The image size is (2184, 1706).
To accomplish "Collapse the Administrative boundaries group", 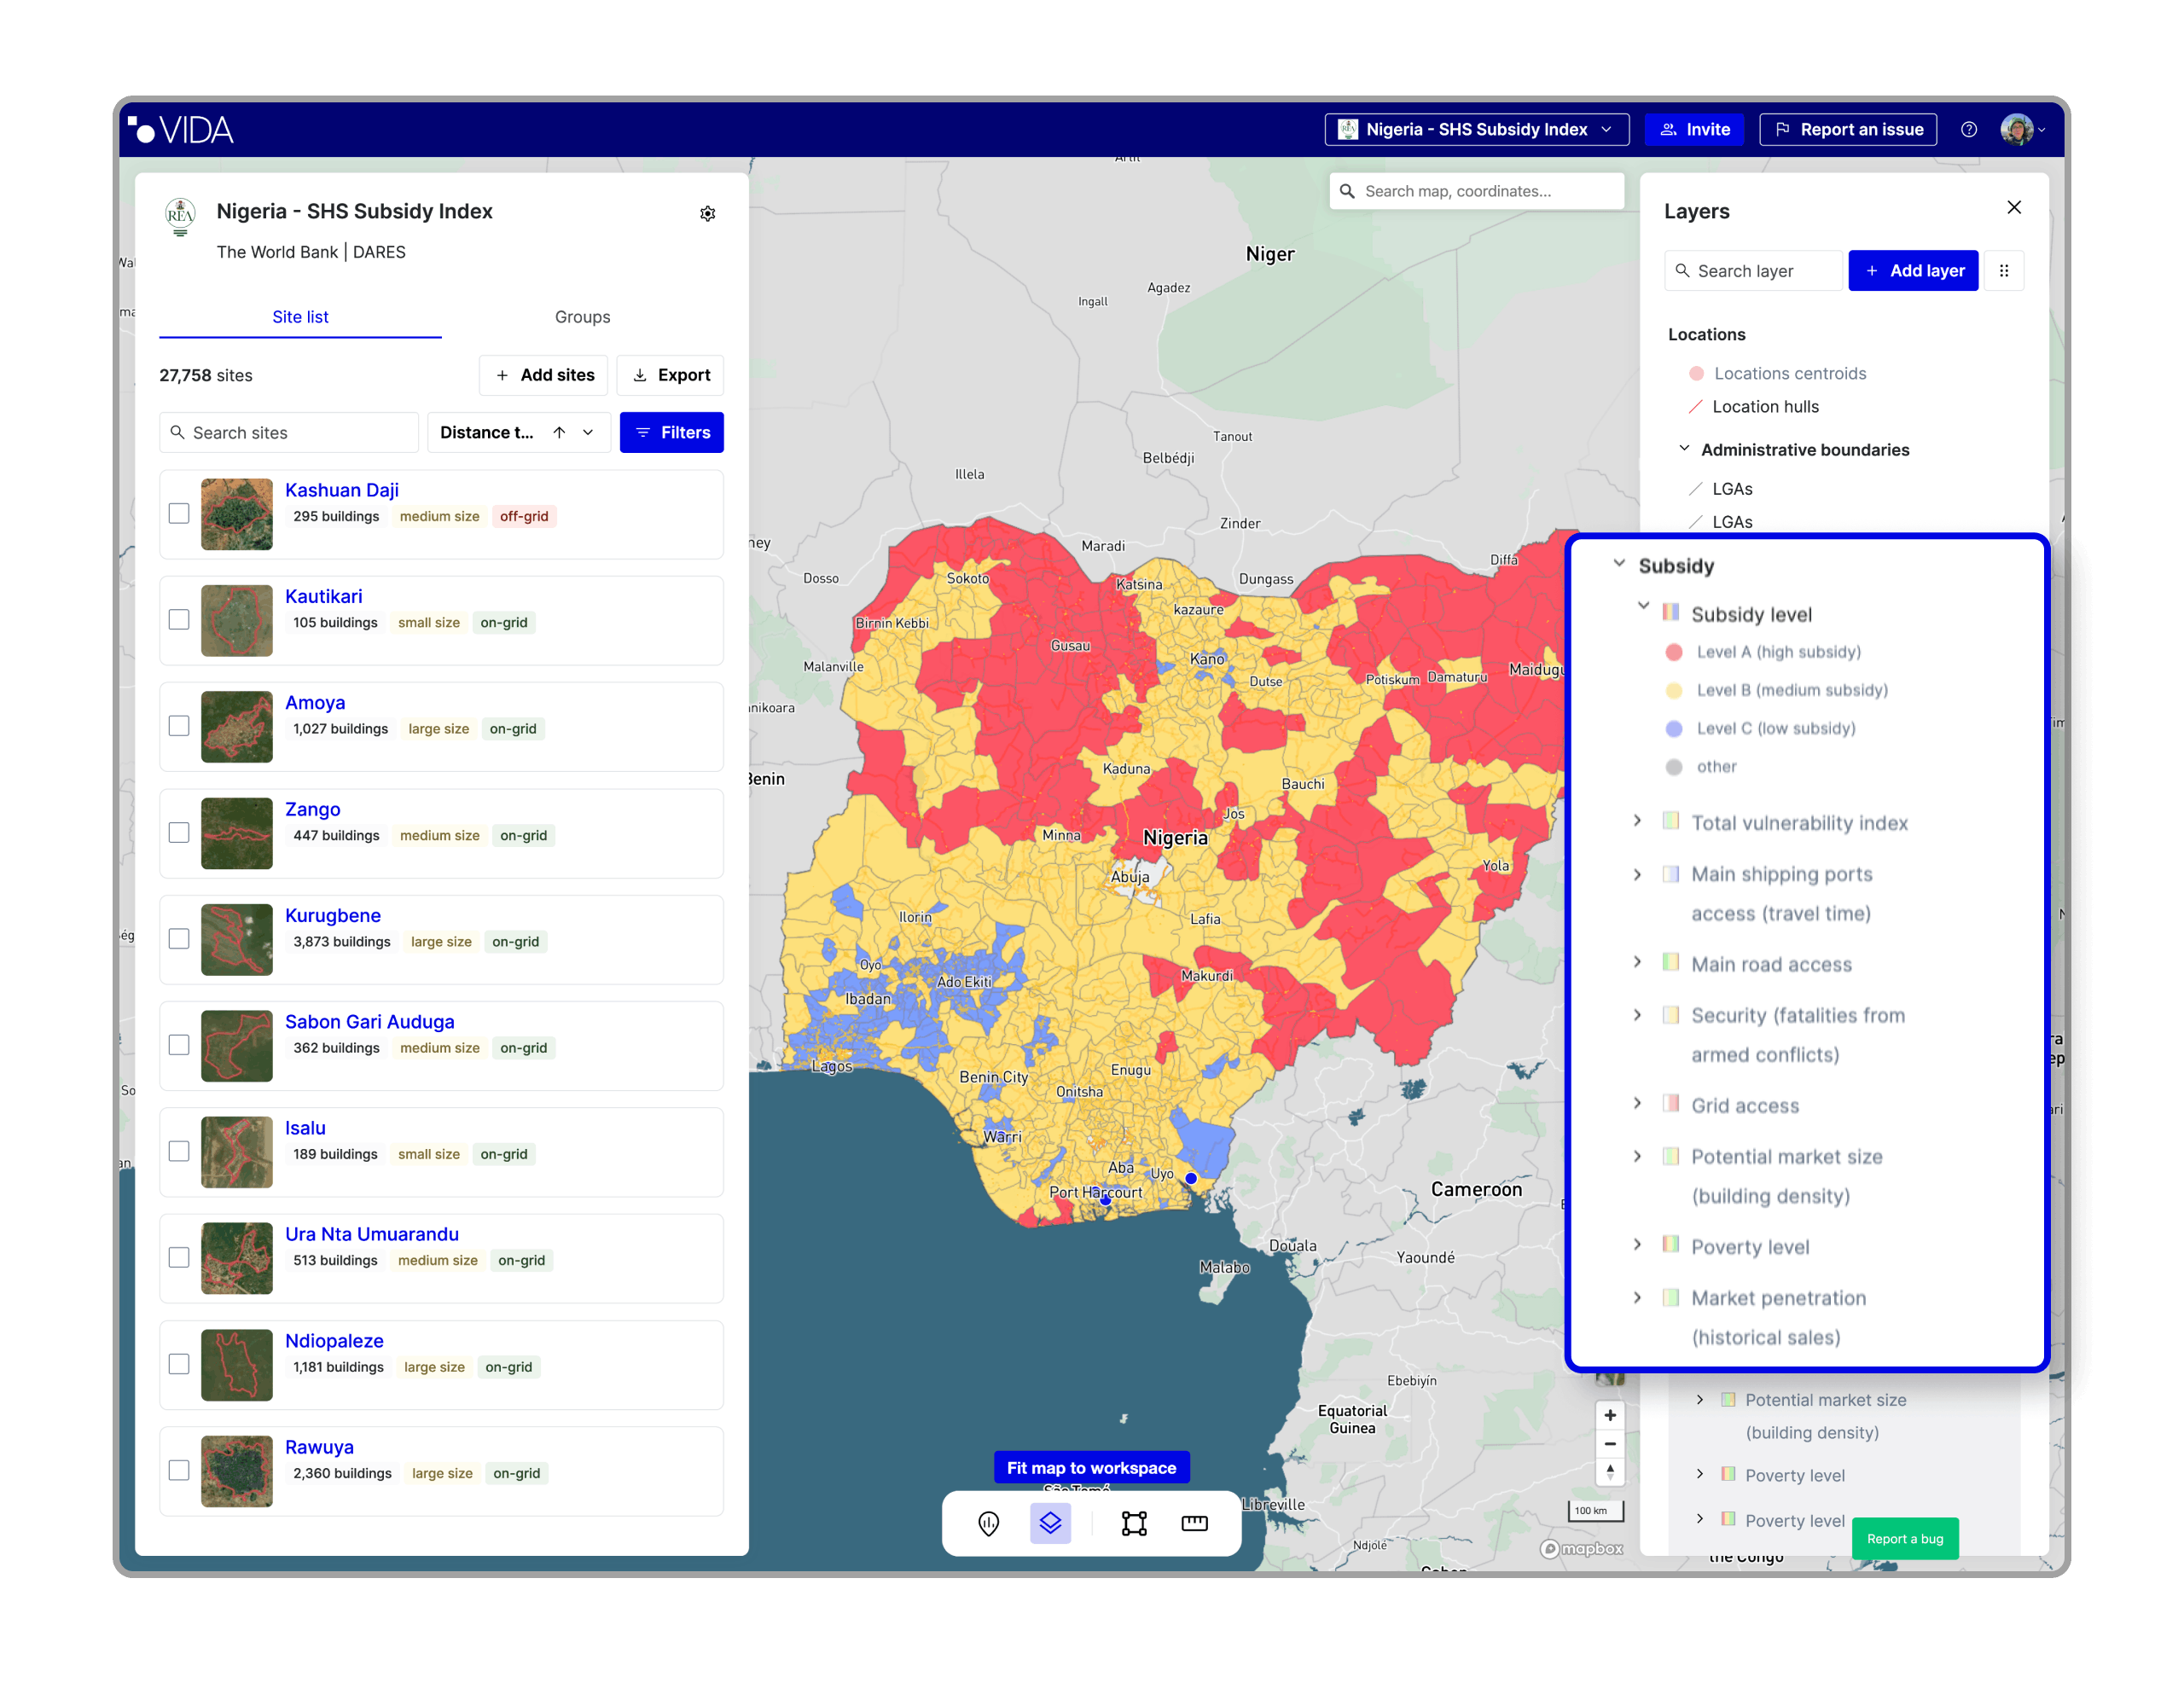I will click(x=1684, y=449).
